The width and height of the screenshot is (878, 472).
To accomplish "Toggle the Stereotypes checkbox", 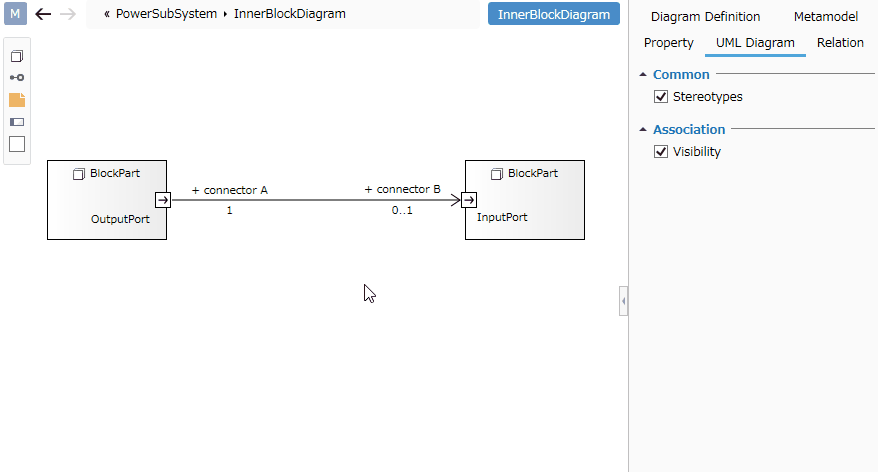I will tap(661, 97).
